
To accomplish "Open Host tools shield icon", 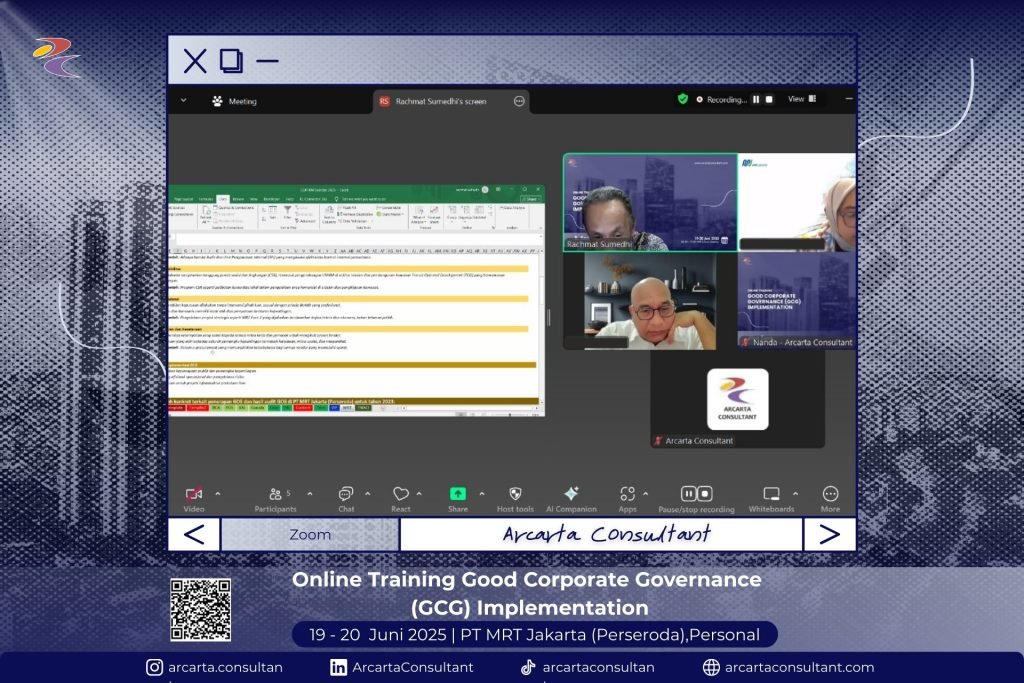I will point(515,494).
